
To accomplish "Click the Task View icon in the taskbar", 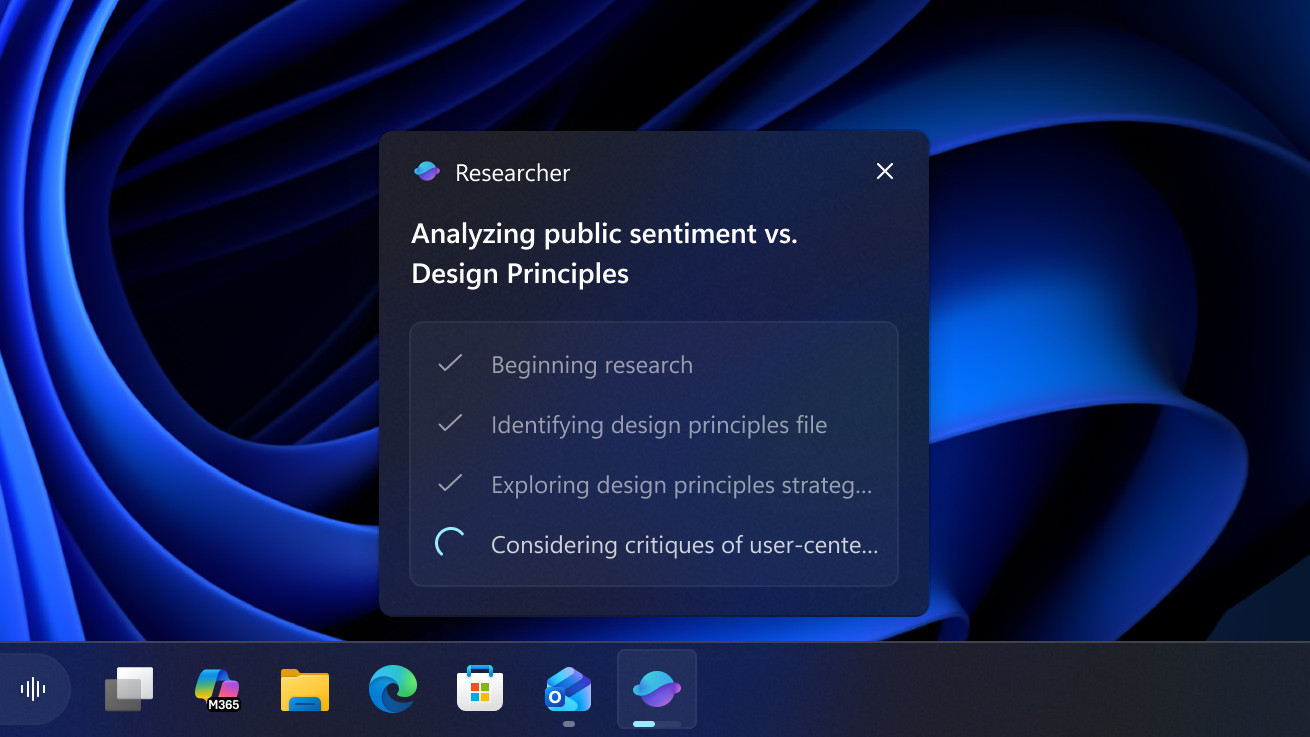I will pyautogui.click(x=128, y=689).
